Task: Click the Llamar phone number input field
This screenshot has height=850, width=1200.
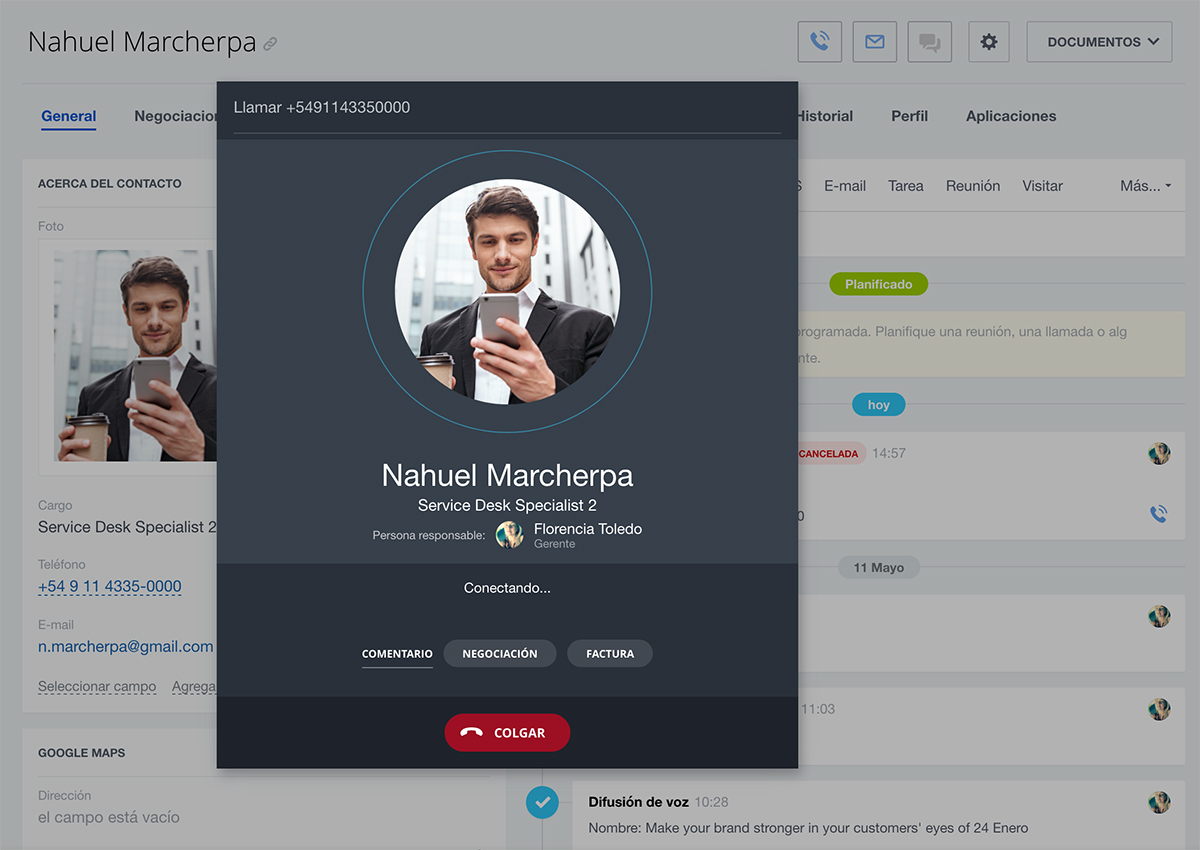Action: (507, 108)
